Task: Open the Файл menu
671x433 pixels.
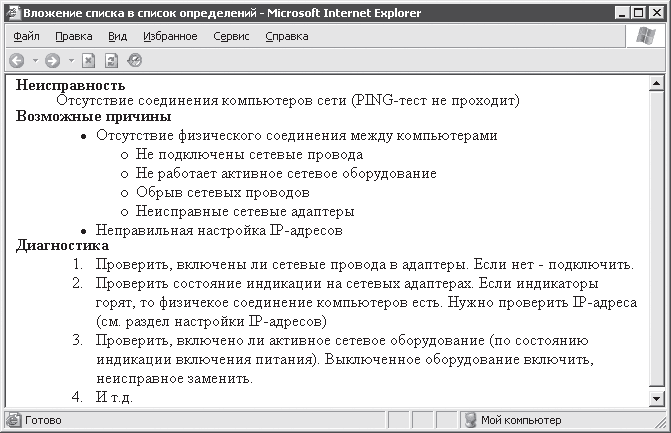Action: pos(27,36)
